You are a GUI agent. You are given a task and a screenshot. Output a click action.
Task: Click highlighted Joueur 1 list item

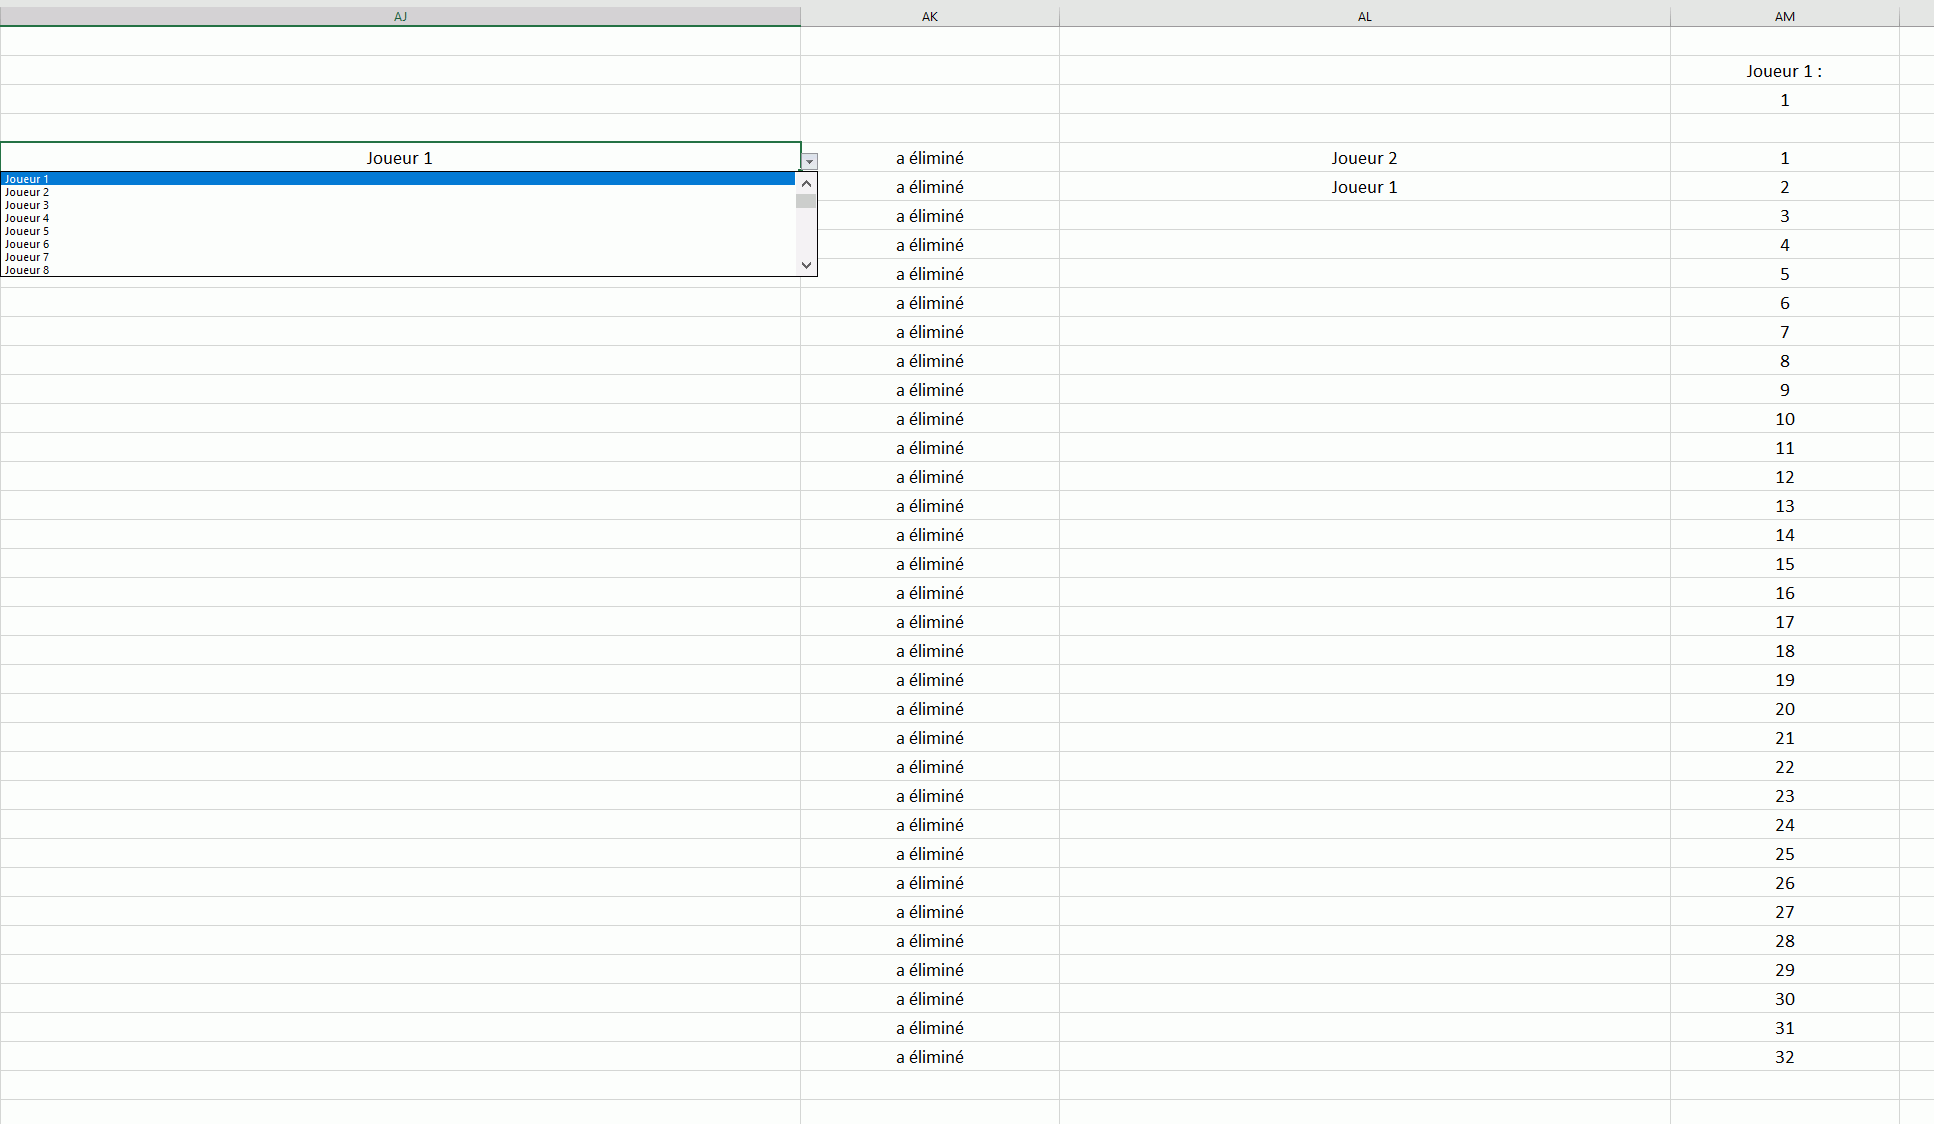(x=27, y=179)
